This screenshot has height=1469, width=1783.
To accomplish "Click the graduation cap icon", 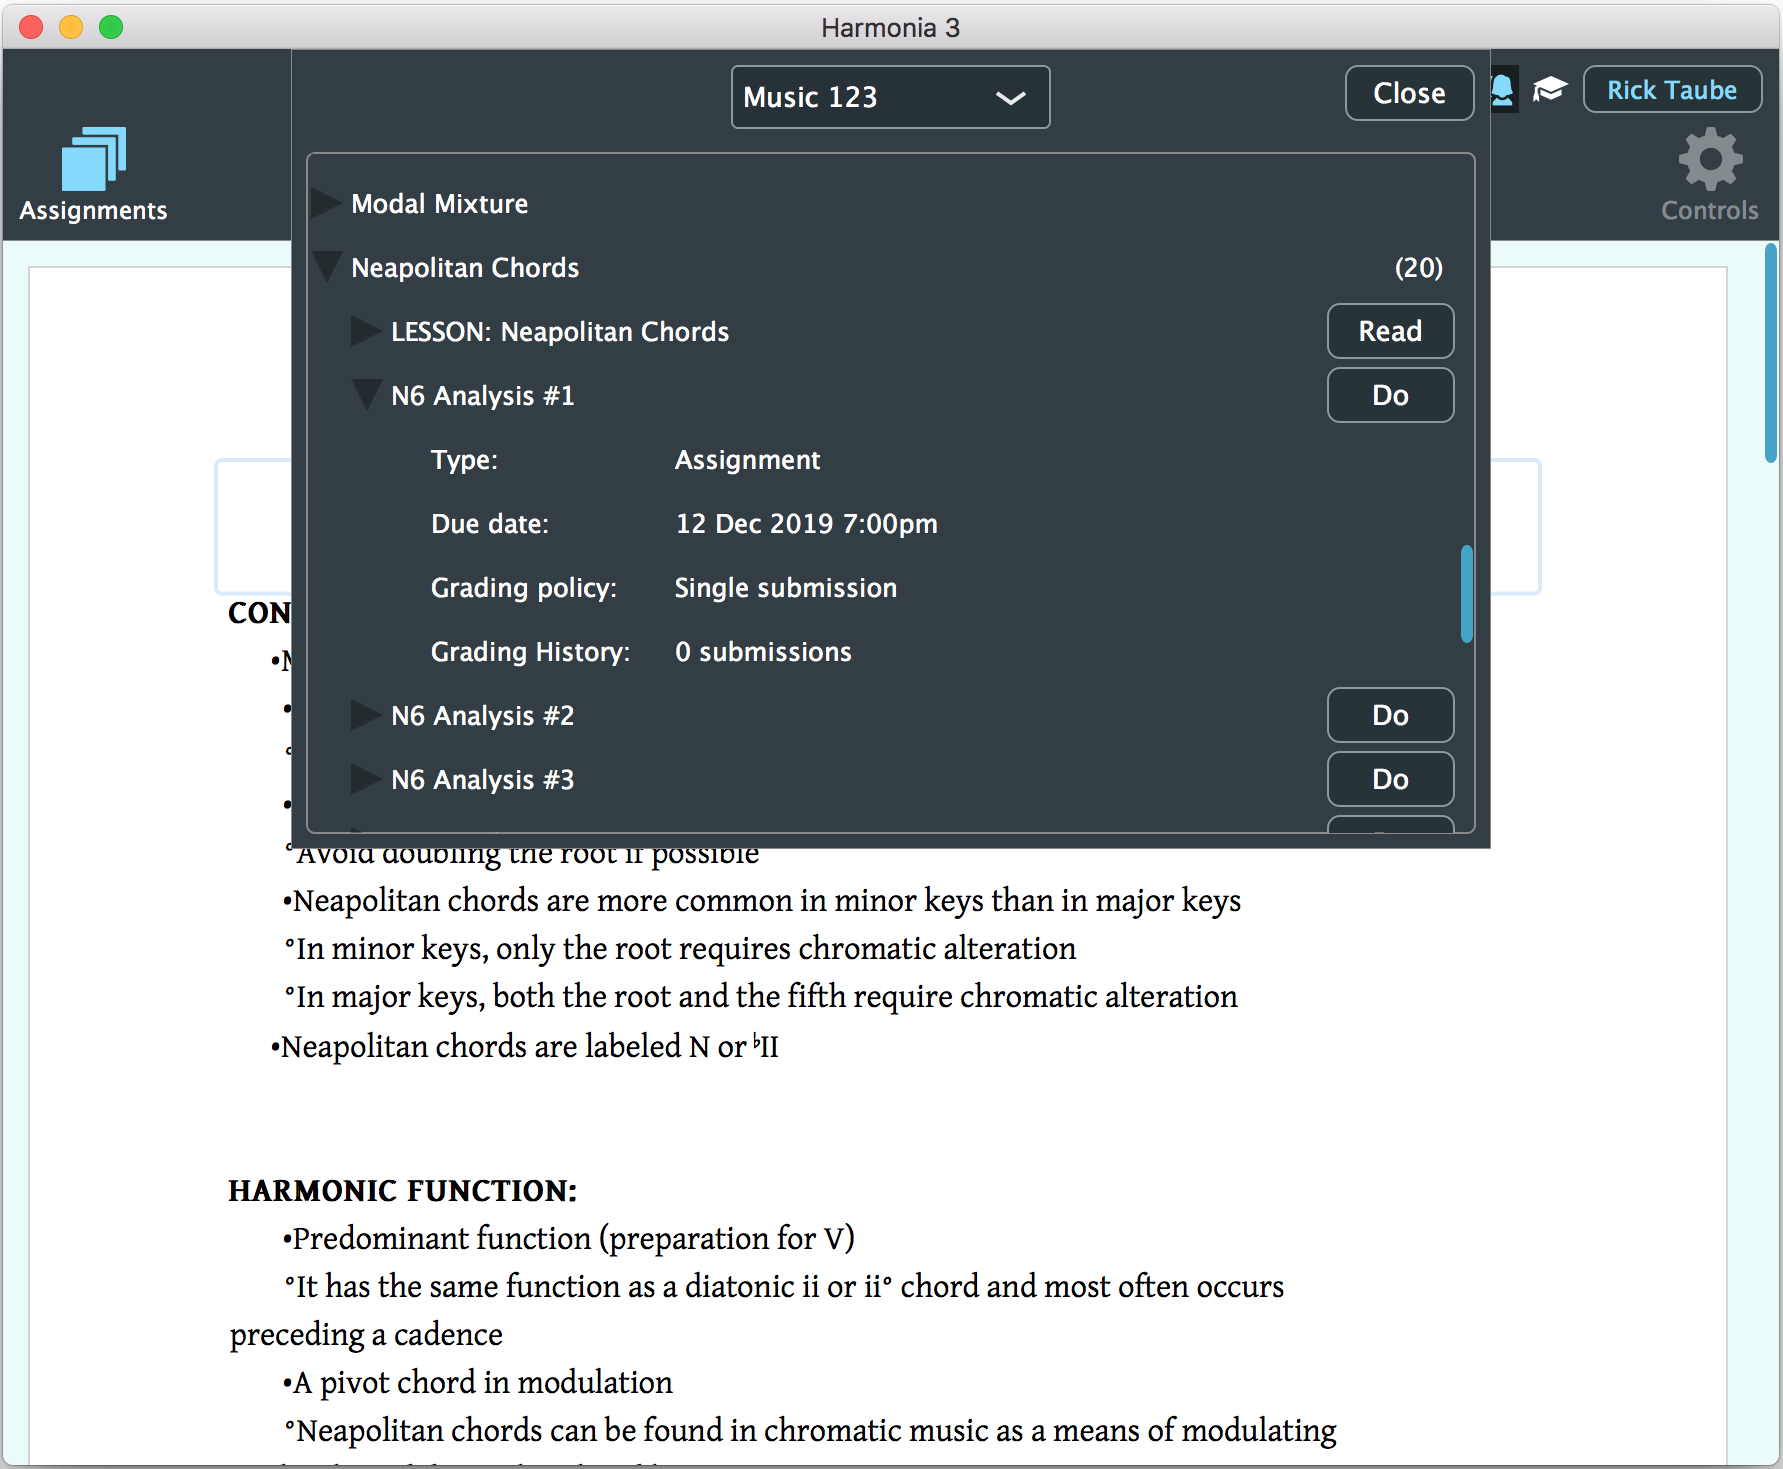I will click(1549, 90).
